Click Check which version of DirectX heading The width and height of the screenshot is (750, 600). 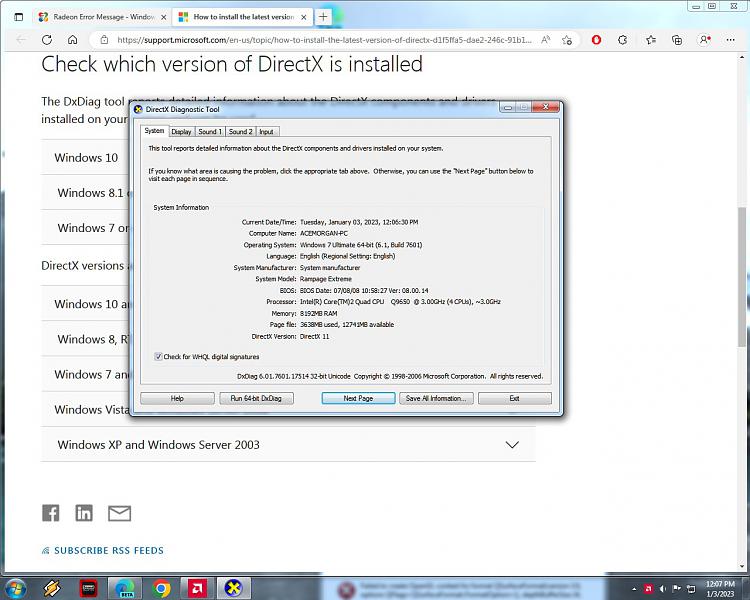[232, 64]
